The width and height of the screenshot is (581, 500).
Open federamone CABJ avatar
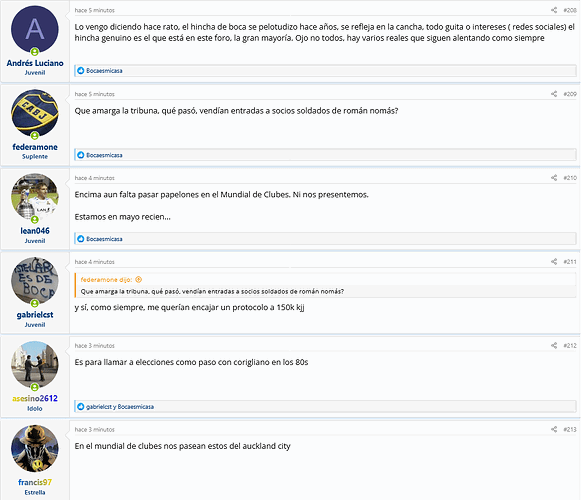(x=35, y=113)
